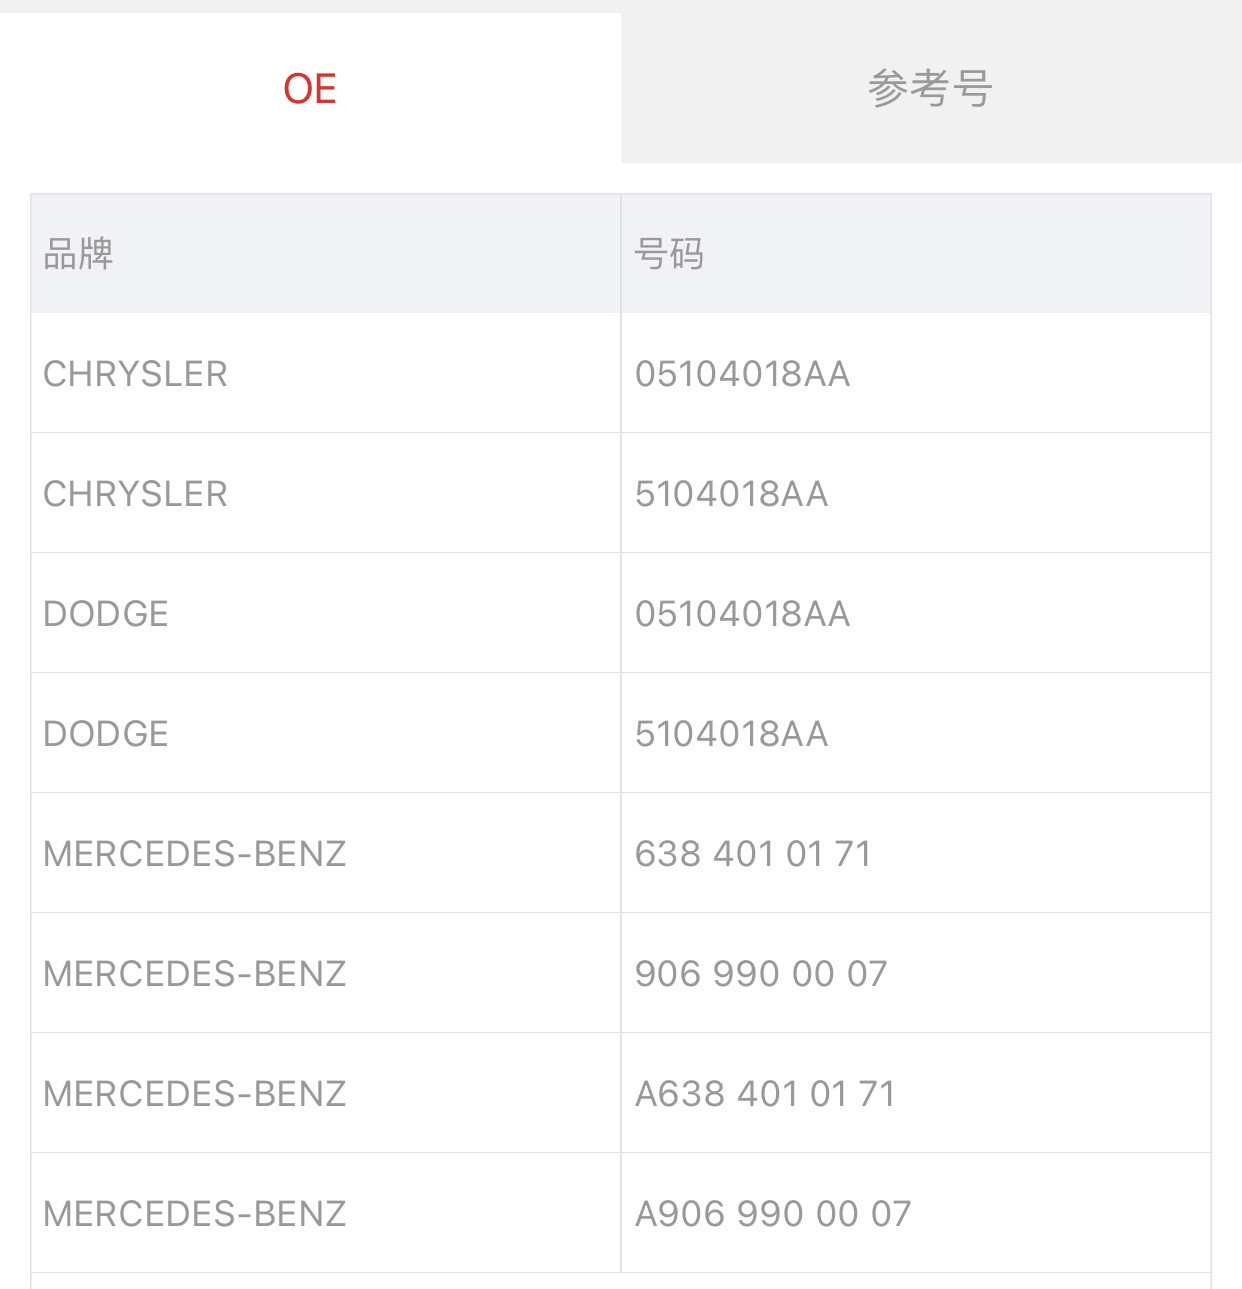Screen dimensions: 1242x1289
Task: Select the first CHRYSLER brand cell
Action: coord(135,374)
